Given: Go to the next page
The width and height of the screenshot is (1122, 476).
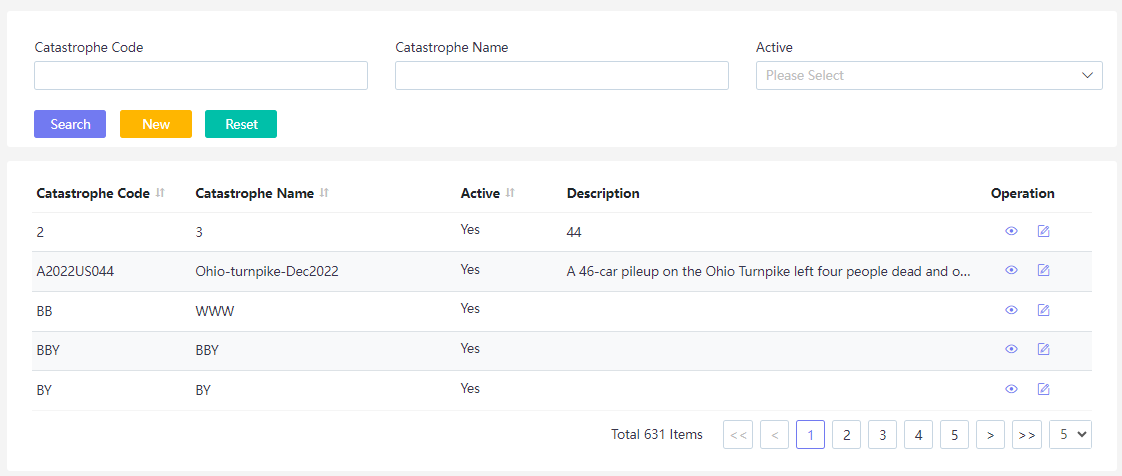Looking at the screenshot, I should click(x=990, y=434).
